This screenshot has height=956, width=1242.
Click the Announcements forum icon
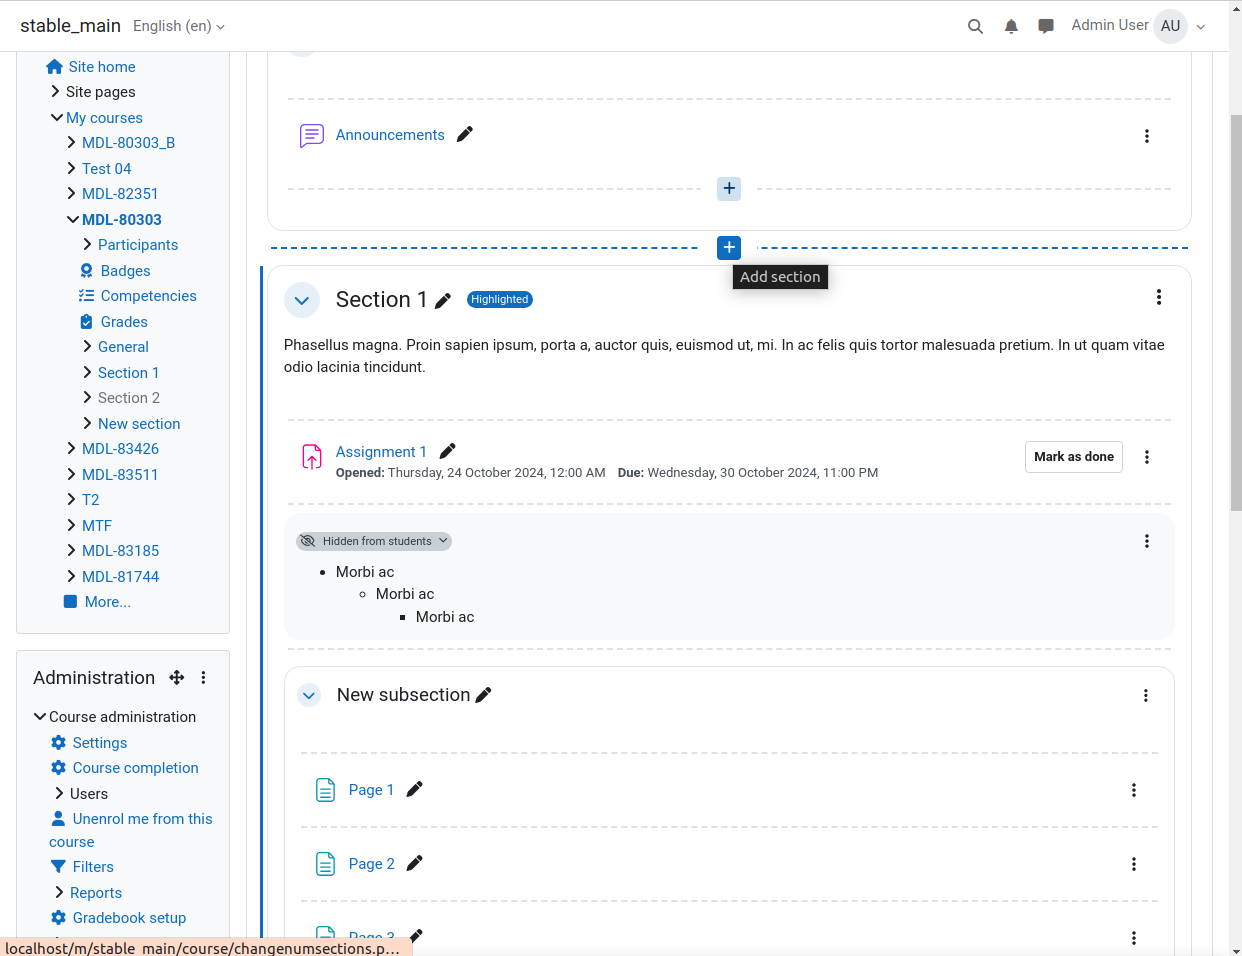312,135
